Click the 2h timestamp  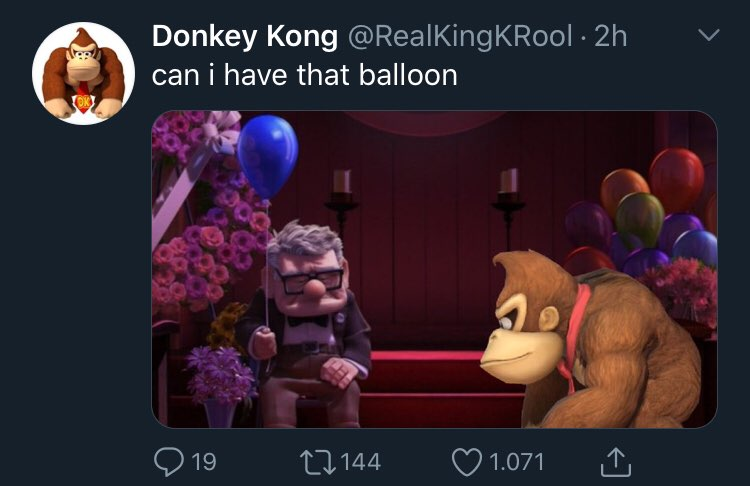(x=611, y=37)
